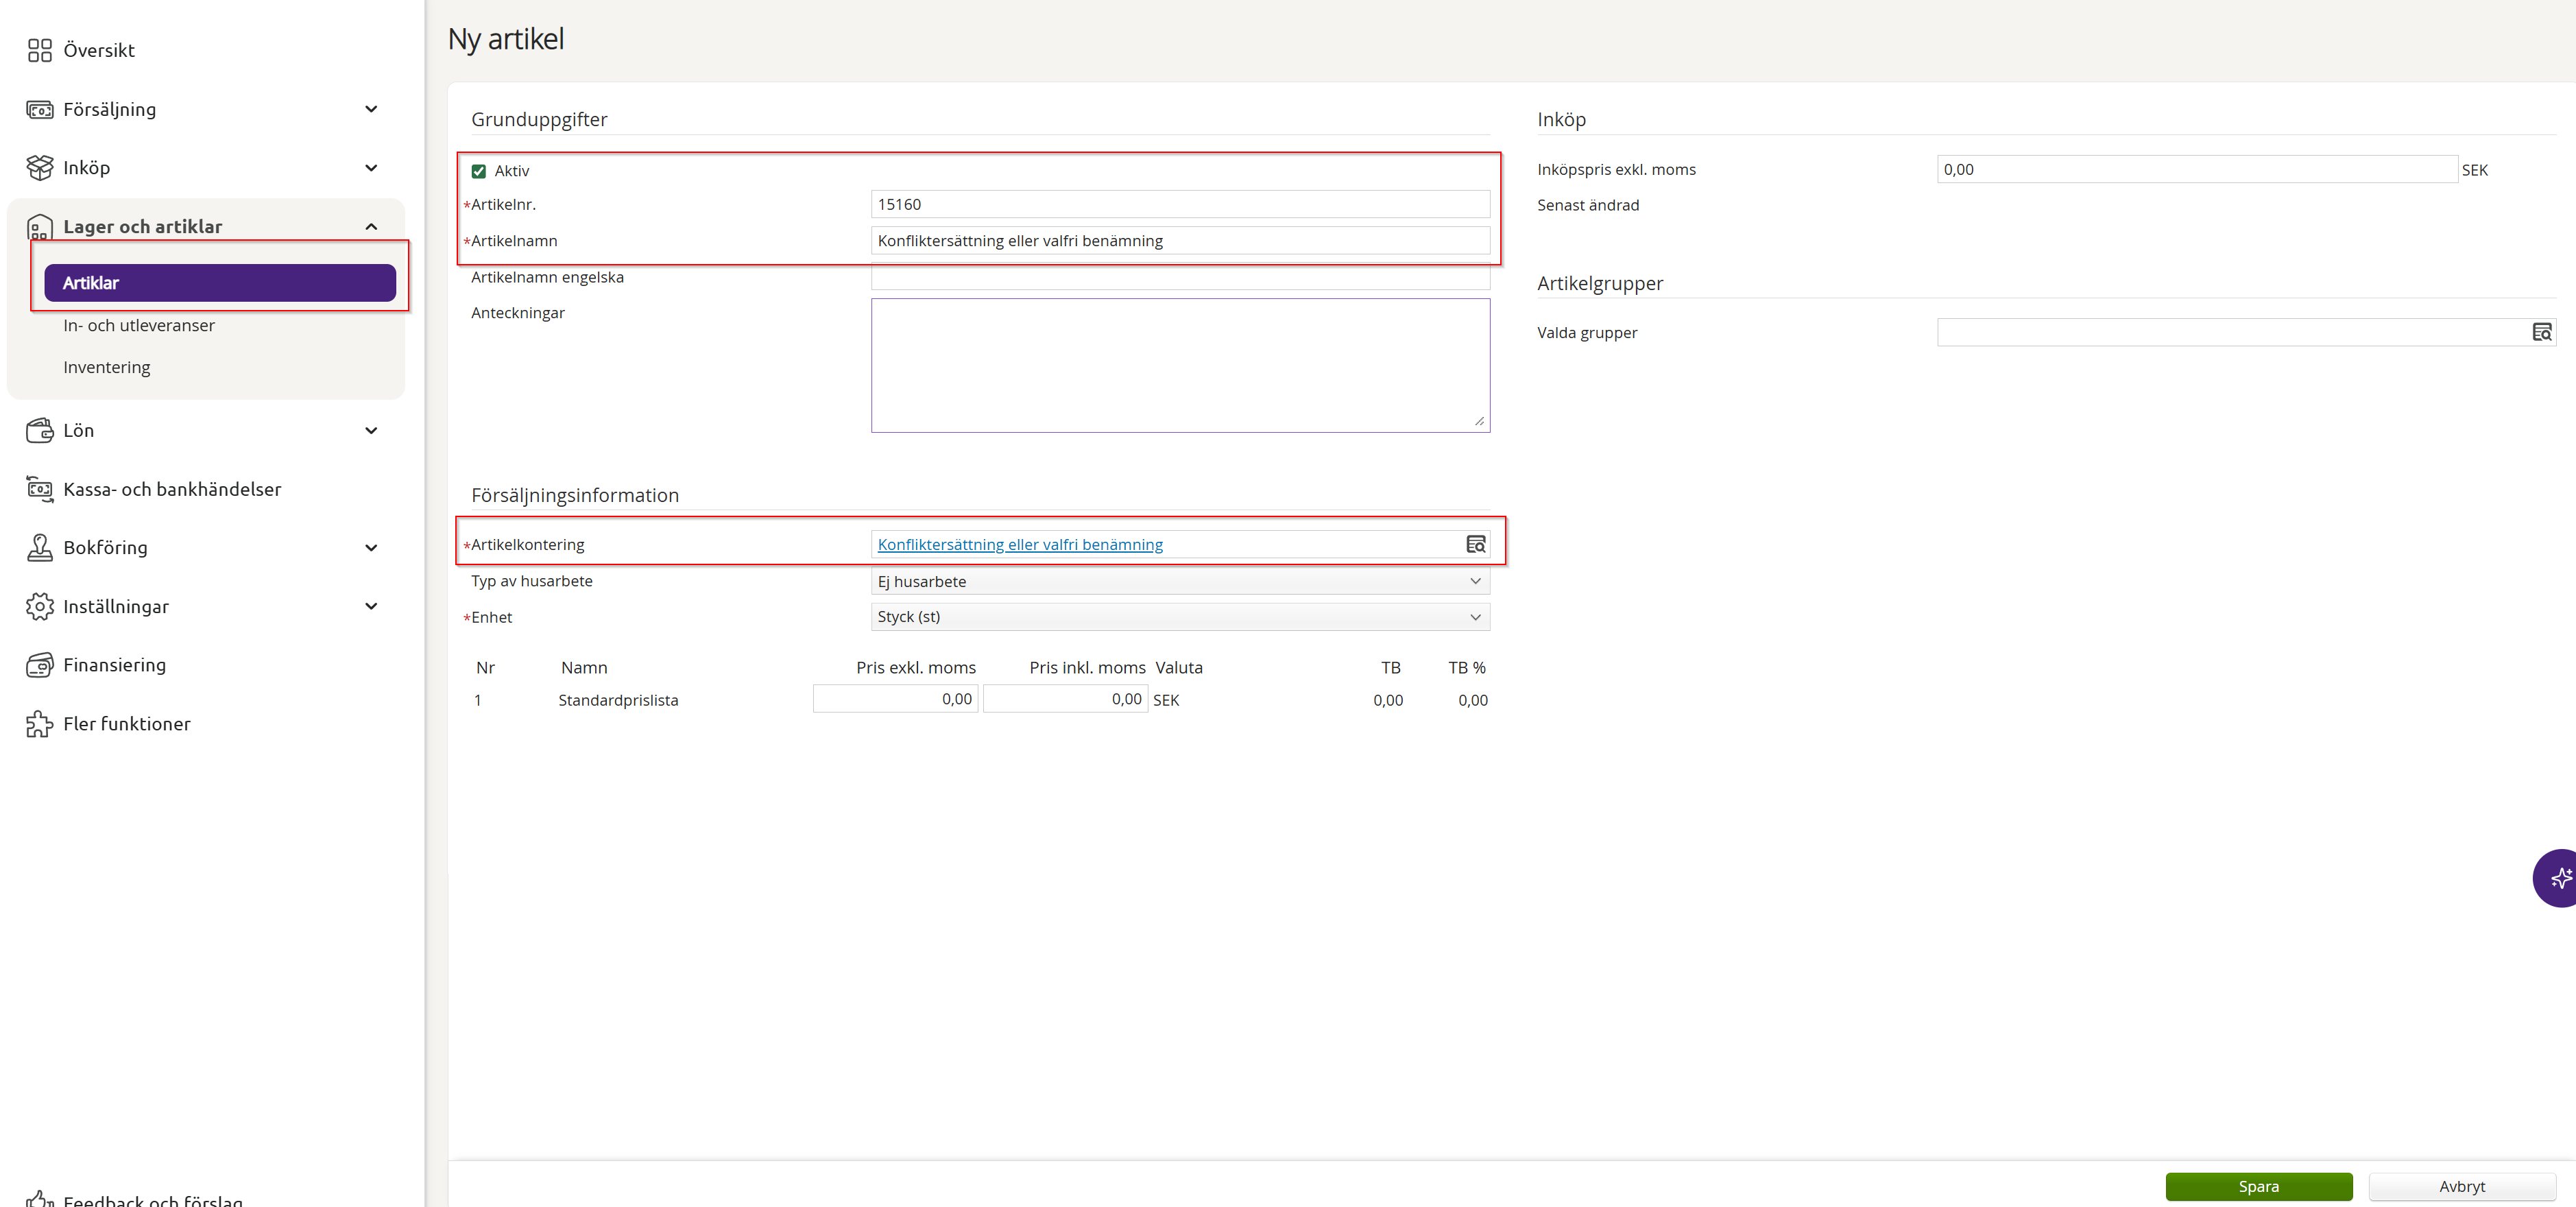Click the Fler funktioner puzzle icon

click(40, 724)
